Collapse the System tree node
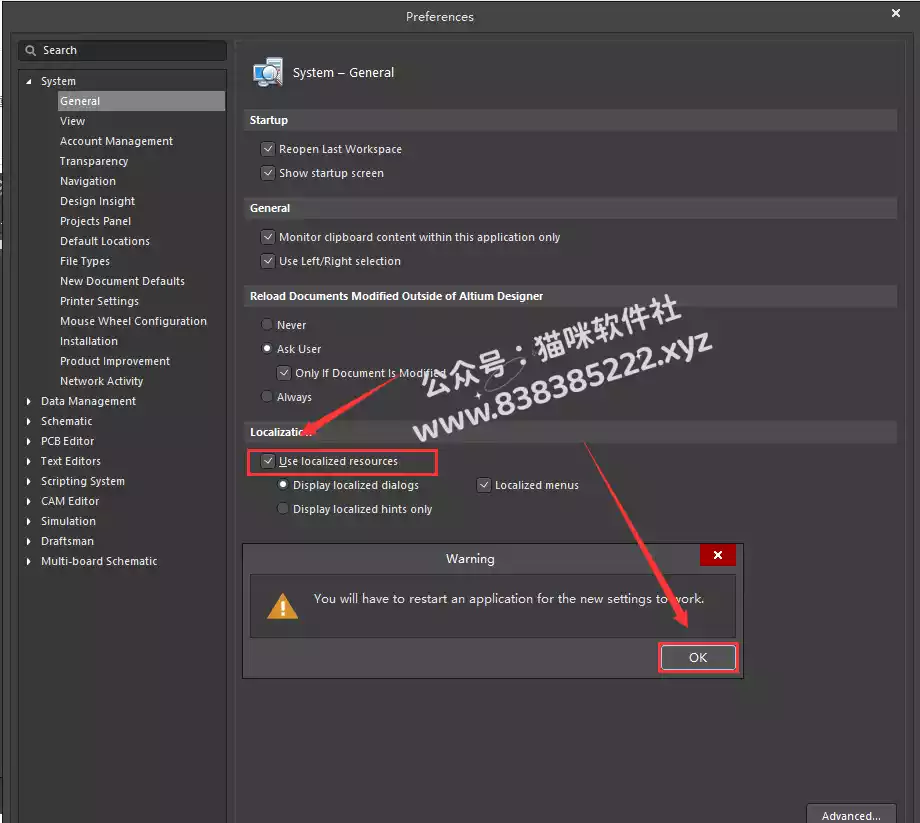This screenshot has width=920, height=823. [x=29, y=82]
